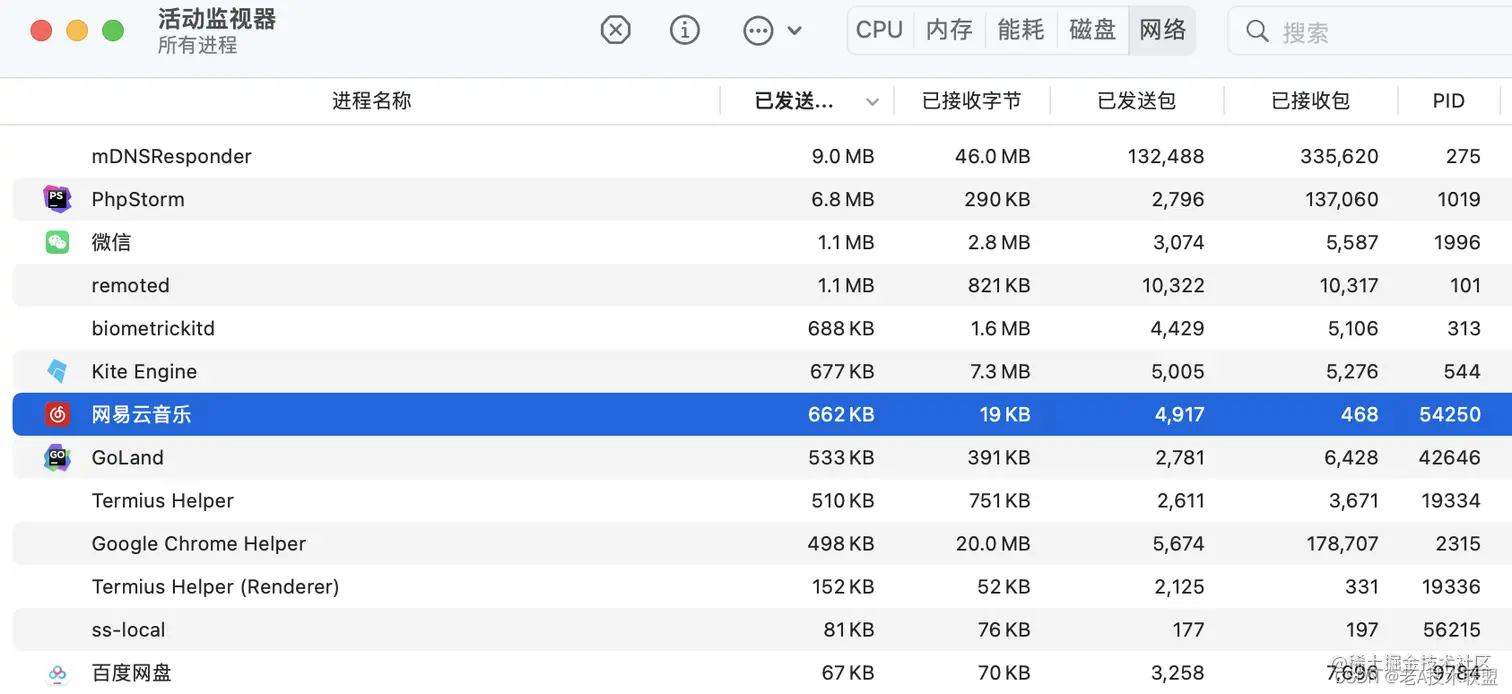The height and width of the screenshot is (694, 1512).
Task: Select the remoted process row
Action: point(762,285)
